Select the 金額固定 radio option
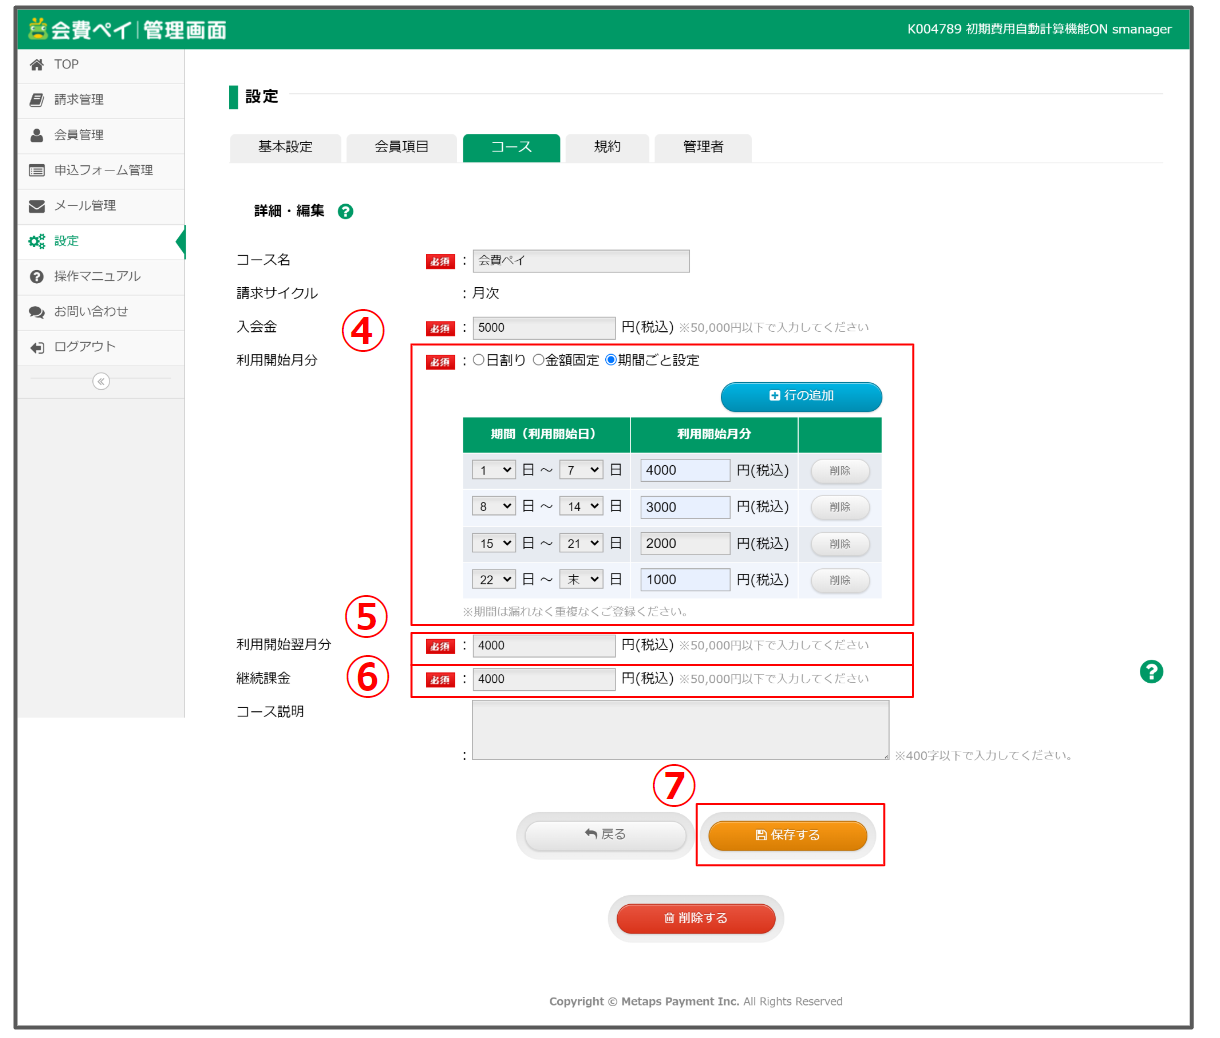Image resolution: width=1220 pixels, height=1038 pixels. click(539, 360)
